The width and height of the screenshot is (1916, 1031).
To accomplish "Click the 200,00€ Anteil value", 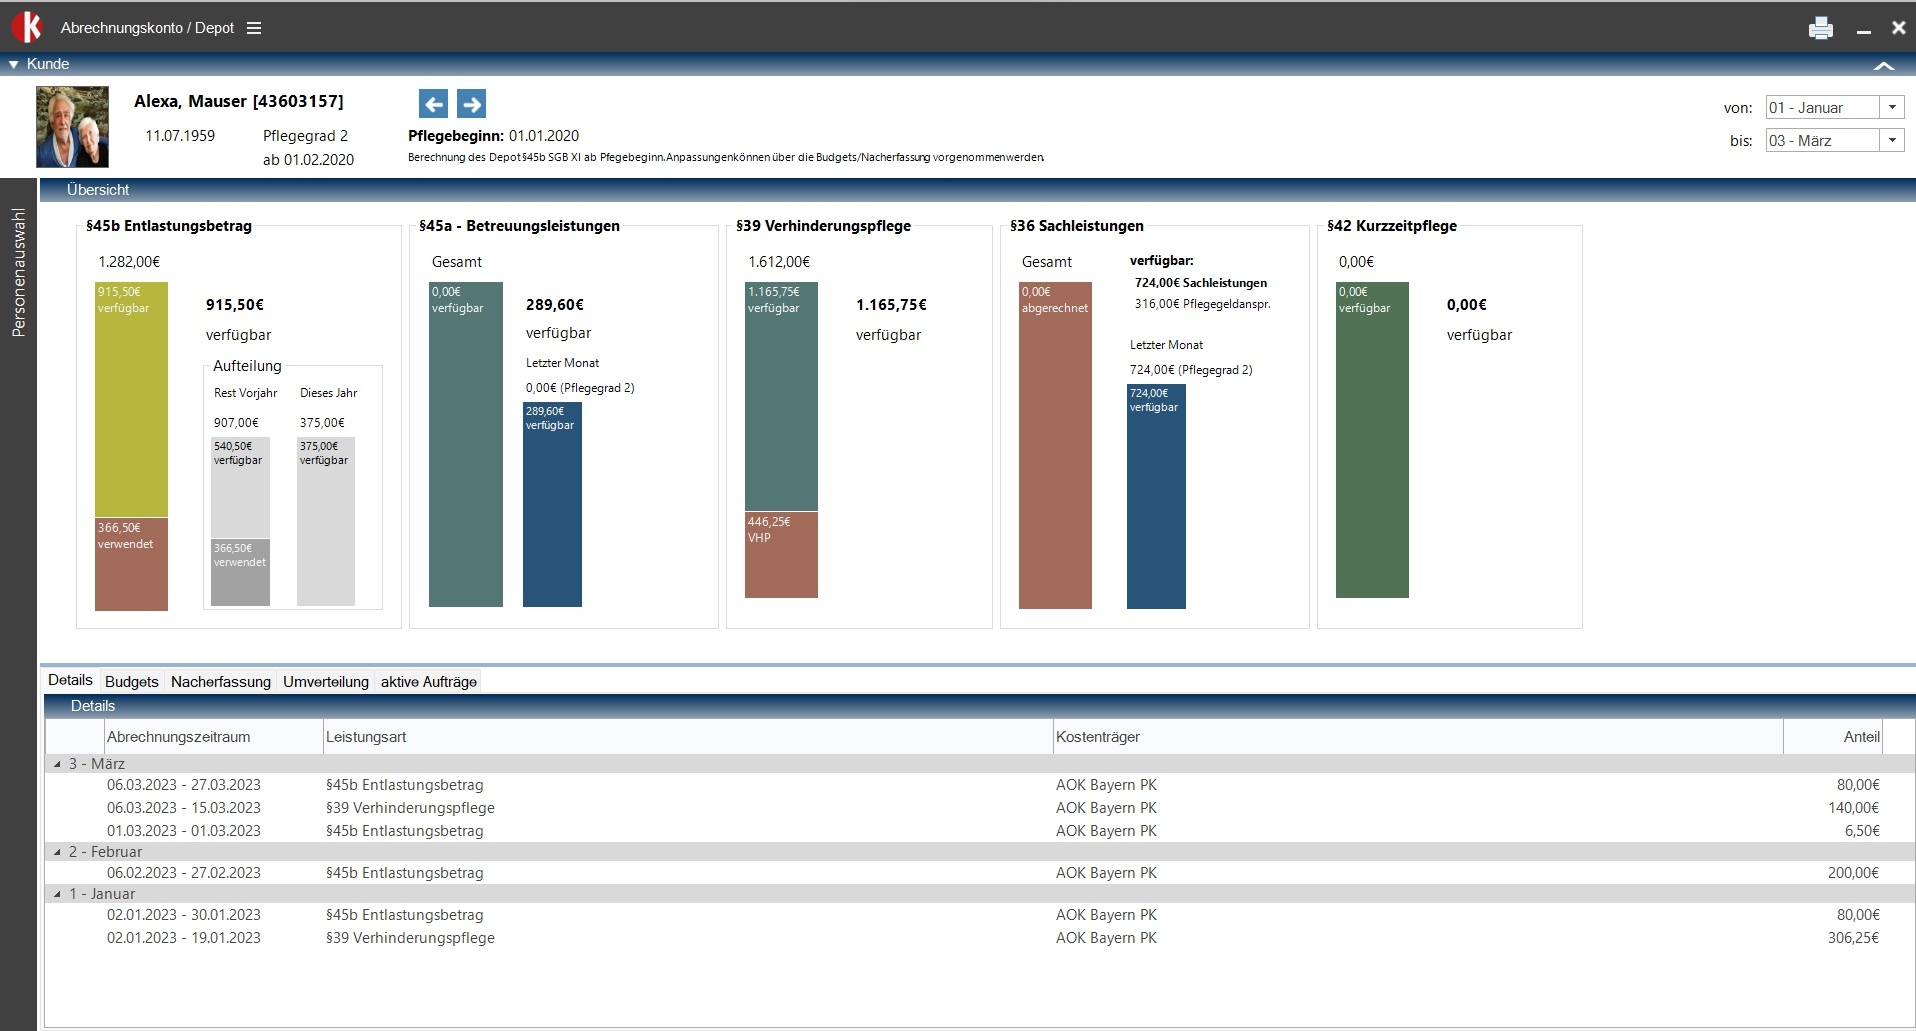I will [x=1853, y=873].
